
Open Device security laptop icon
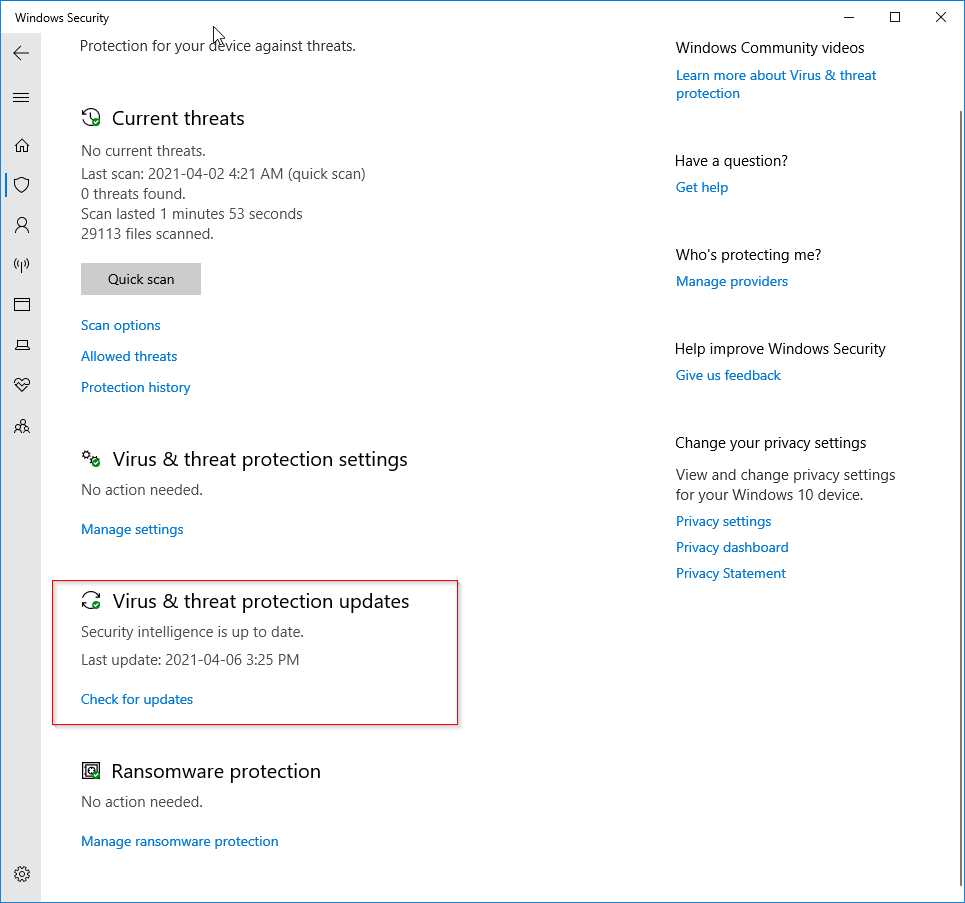tap(21, 345)
